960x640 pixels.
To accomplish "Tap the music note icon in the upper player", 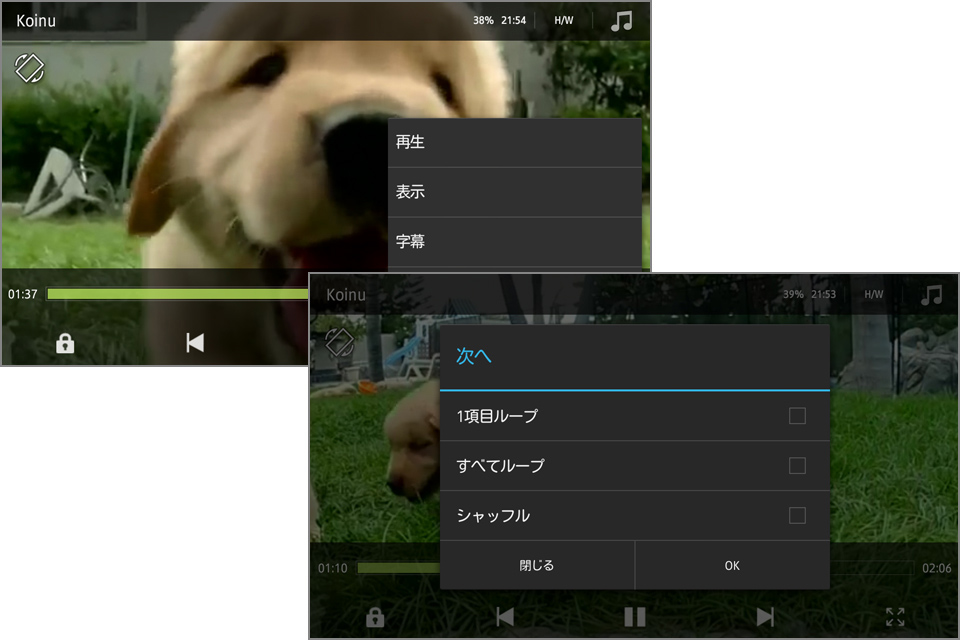I will (x=622, y=21).
